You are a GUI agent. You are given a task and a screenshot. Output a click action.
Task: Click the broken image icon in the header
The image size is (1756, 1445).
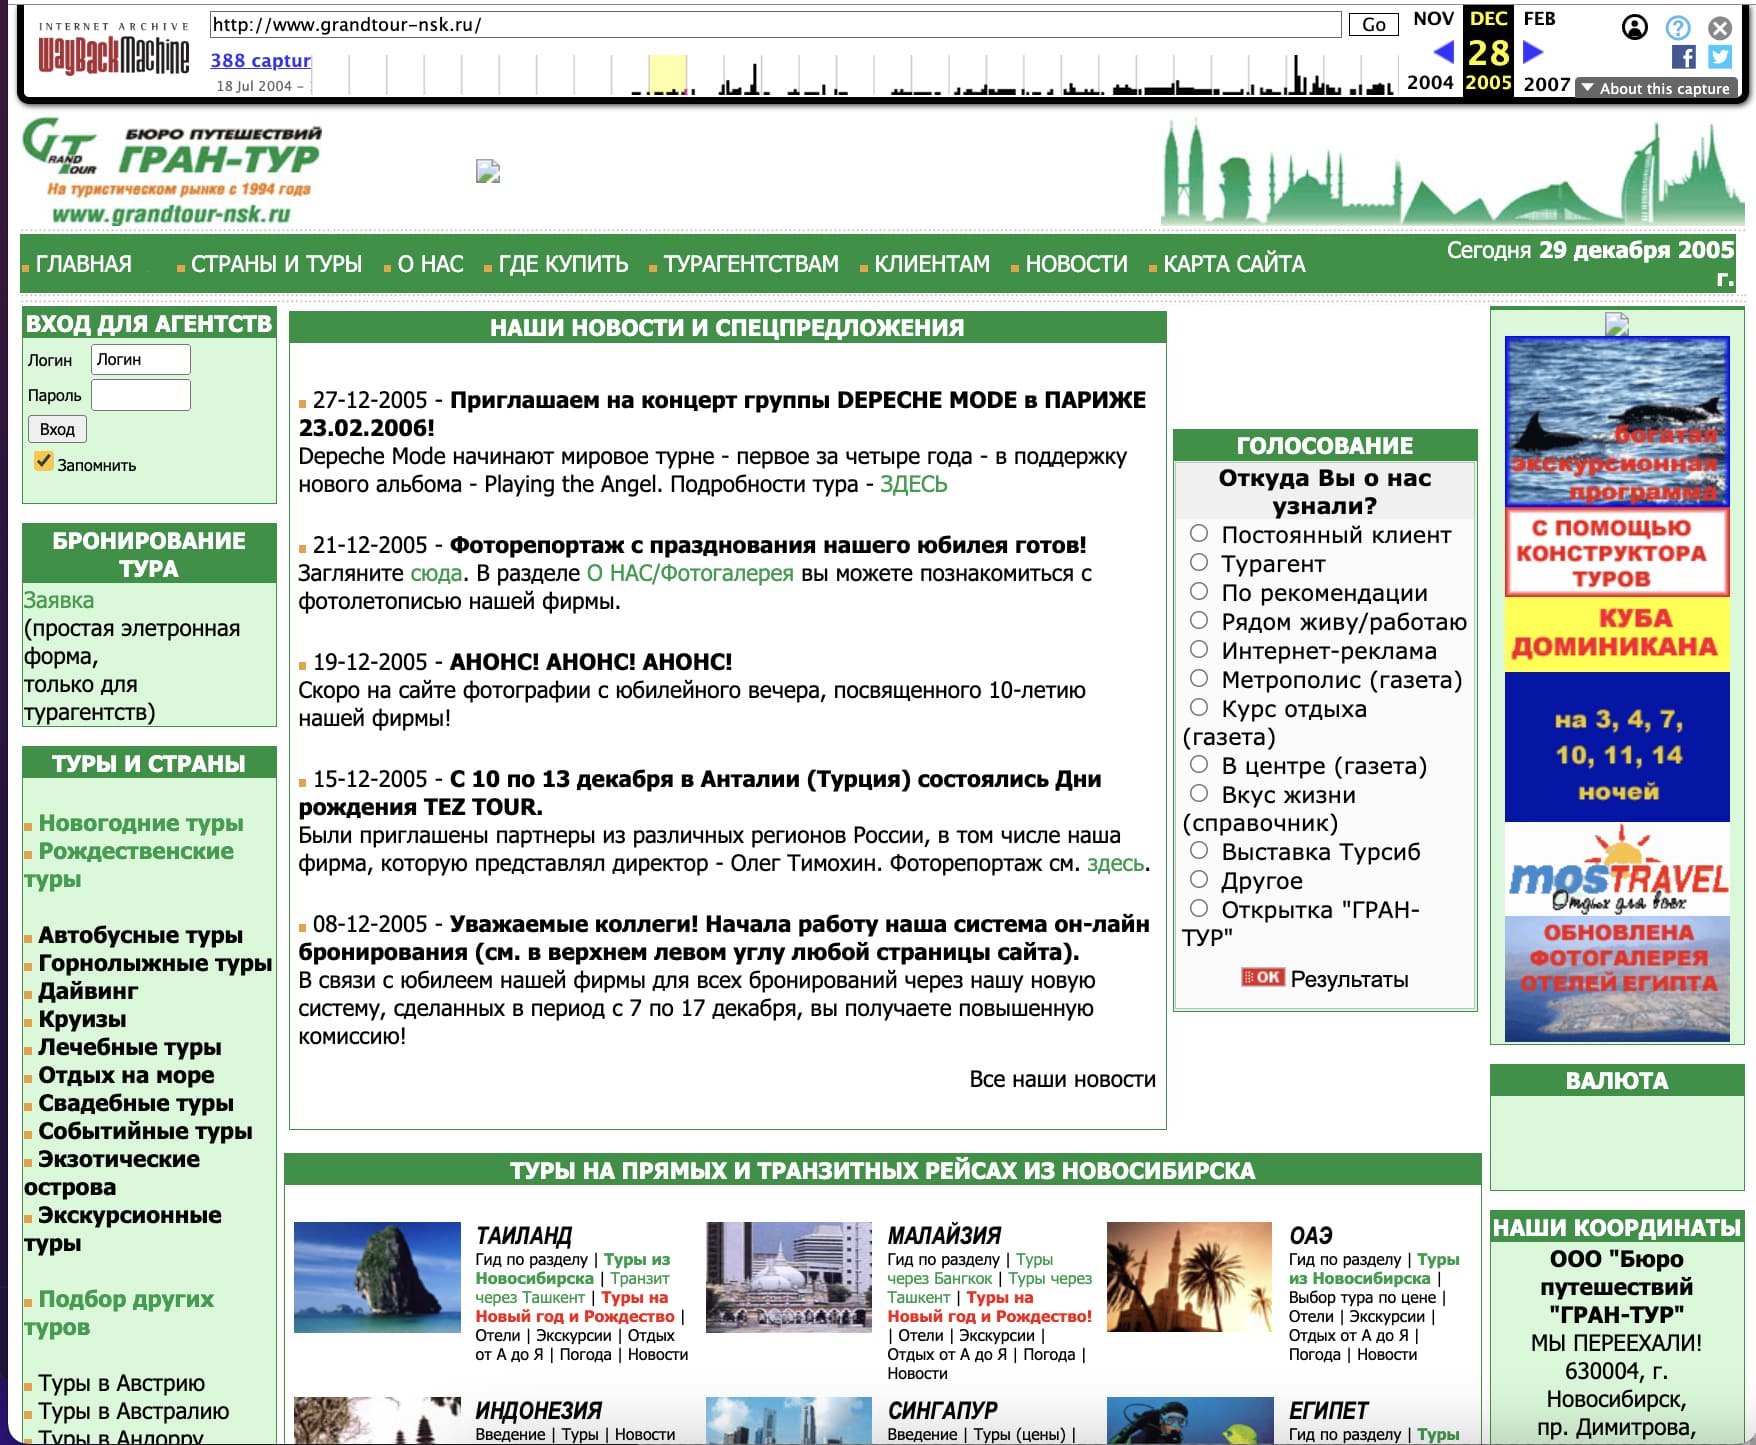click(x=488, y=171)
